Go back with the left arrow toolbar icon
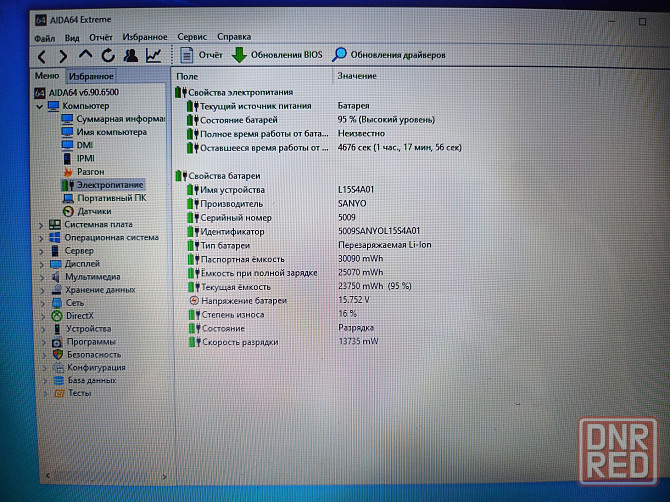670x502 pixels. pos(42,56)
